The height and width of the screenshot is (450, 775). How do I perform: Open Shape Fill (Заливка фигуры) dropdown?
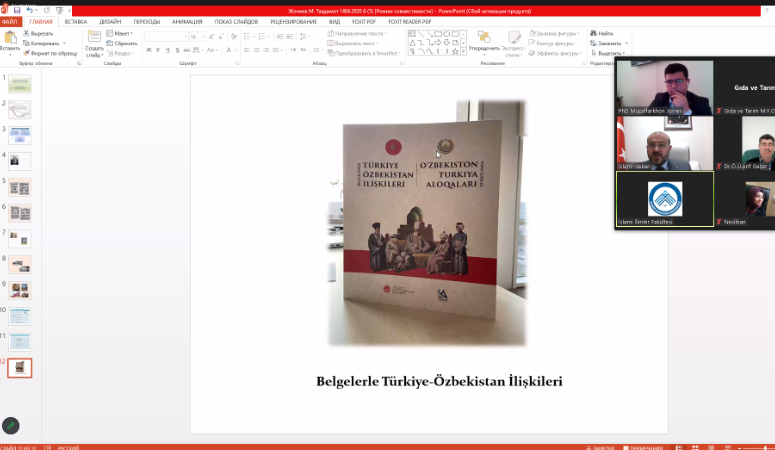click(555, 34)
